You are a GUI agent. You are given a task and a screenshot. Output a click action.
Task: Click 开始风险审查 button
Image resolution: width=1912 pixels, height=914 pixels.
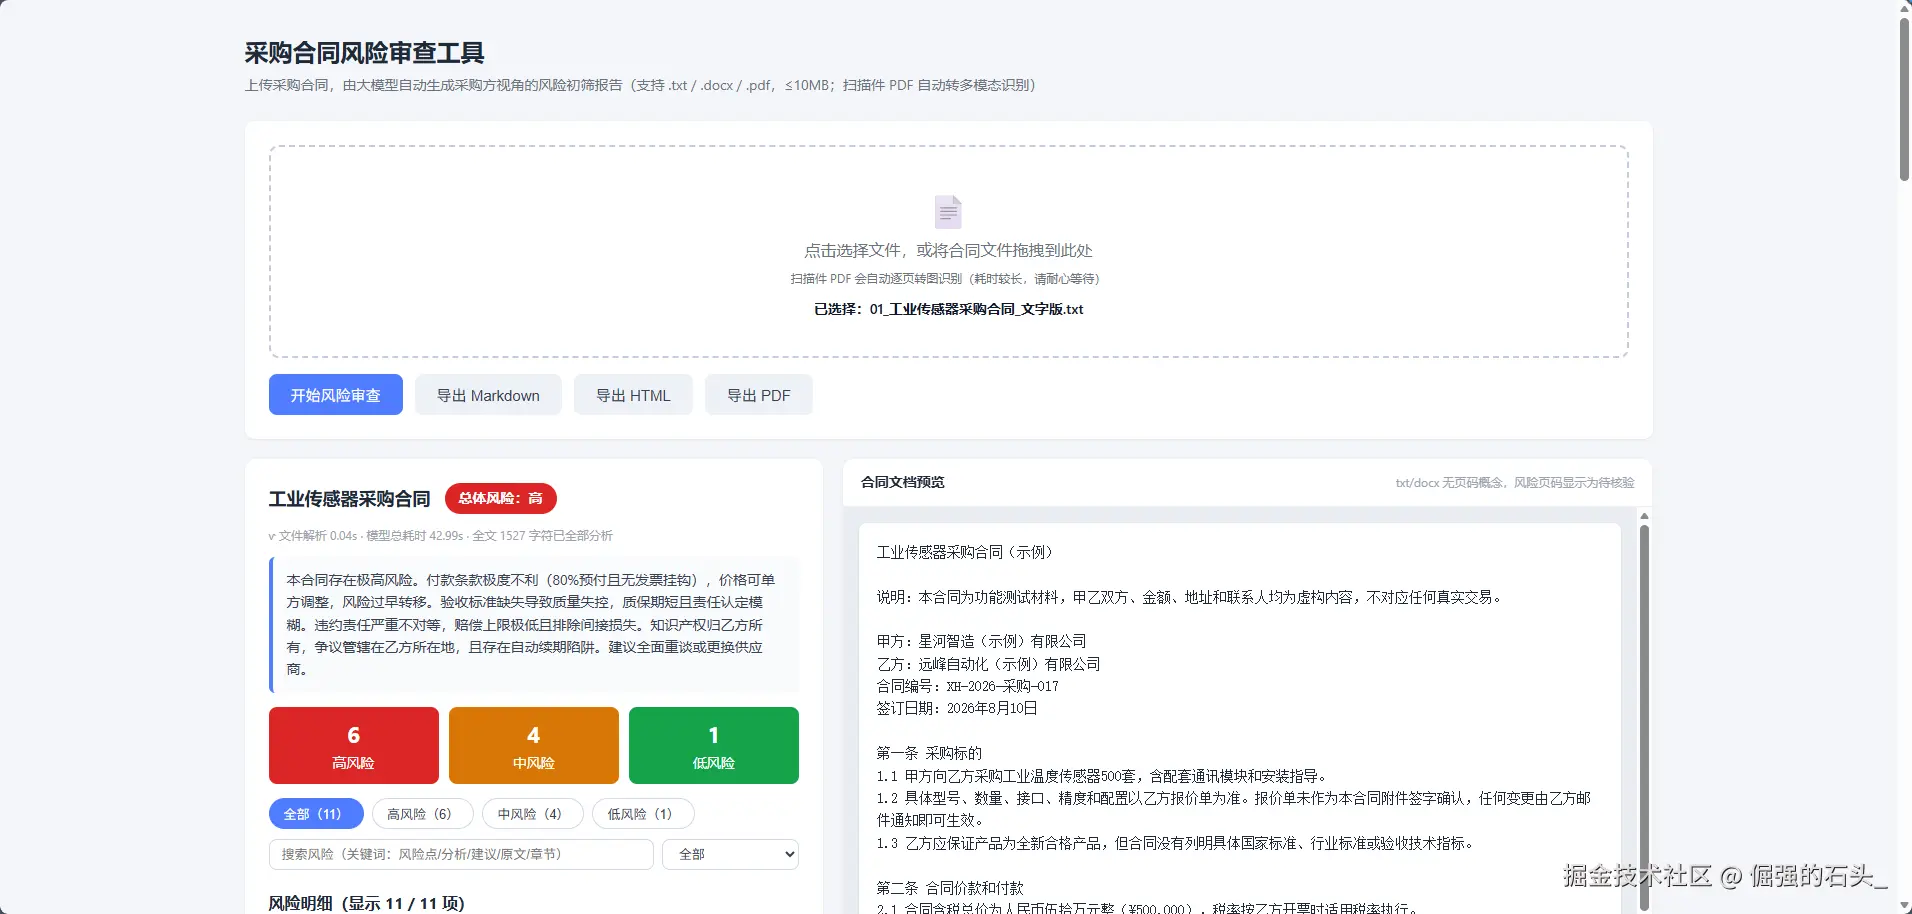tap(336, 395)
